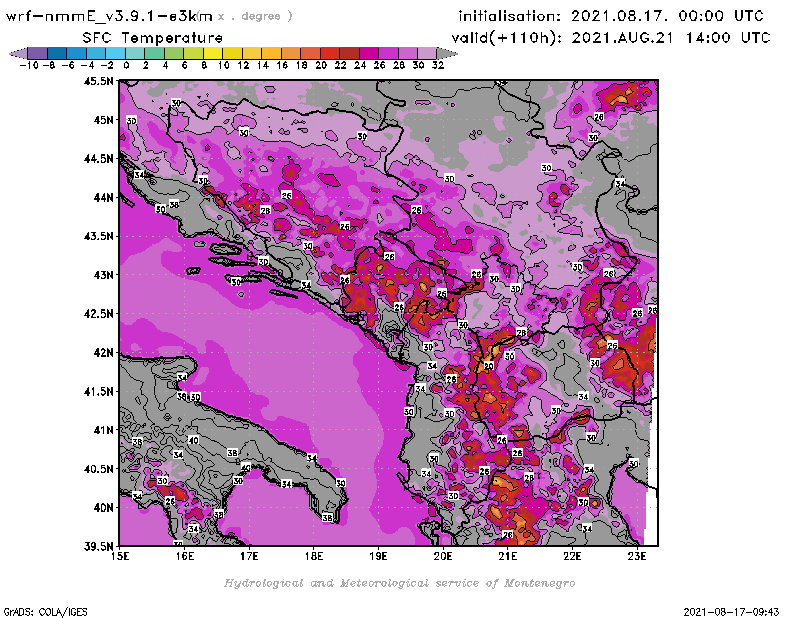
Task: Click the 45.5N latitude axis label
Action: pos(98,81)
